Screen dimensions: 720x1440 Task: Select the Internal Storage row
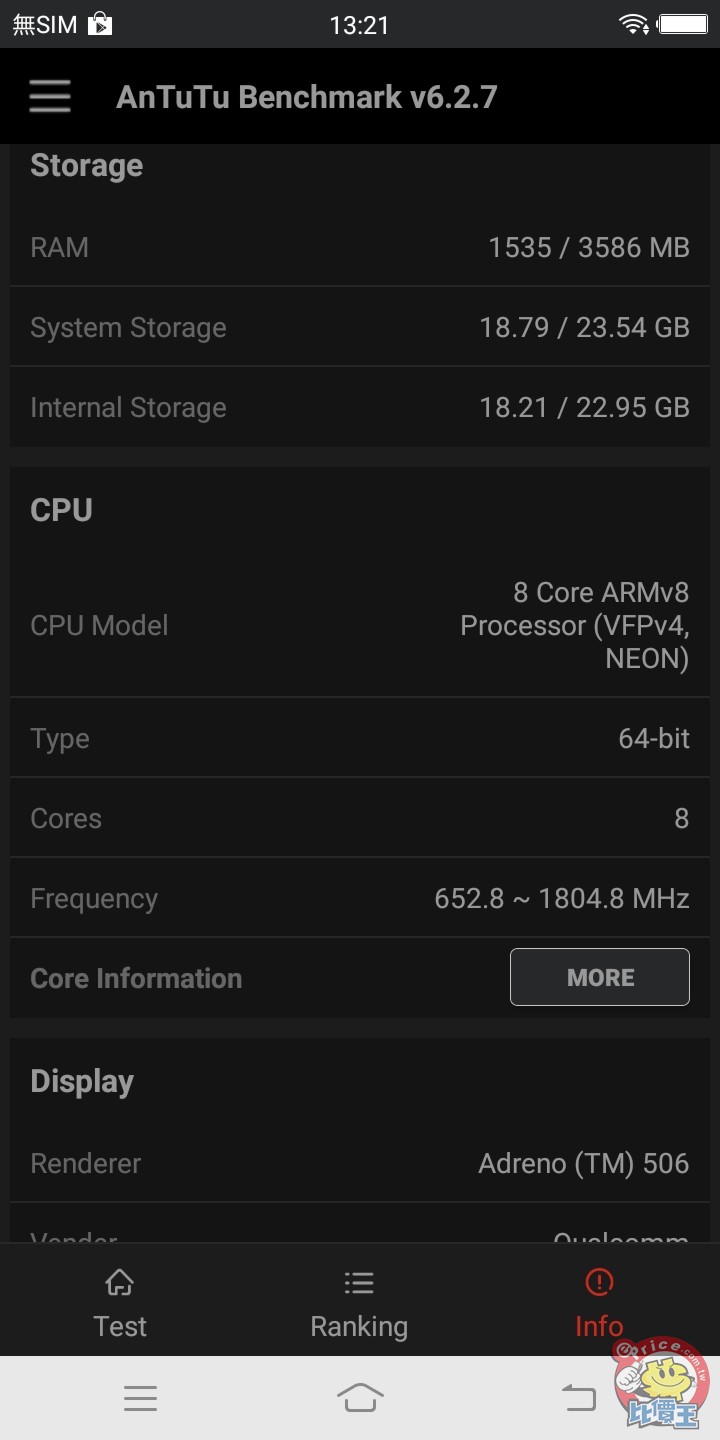click(360, 407)
